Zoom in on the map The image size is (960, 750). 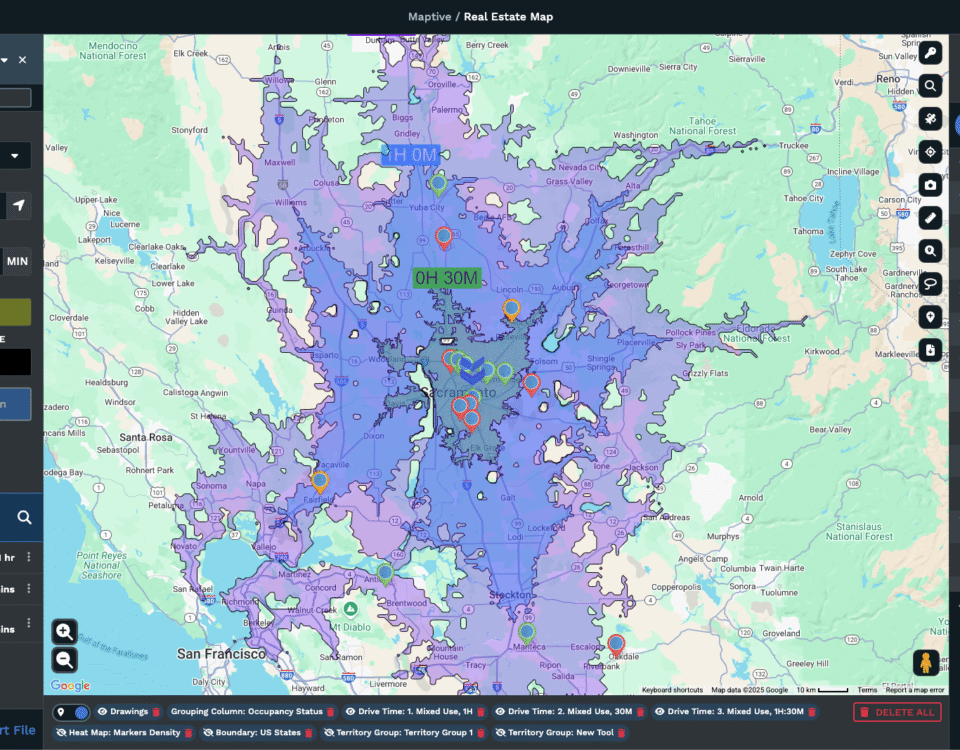(65, 631)
